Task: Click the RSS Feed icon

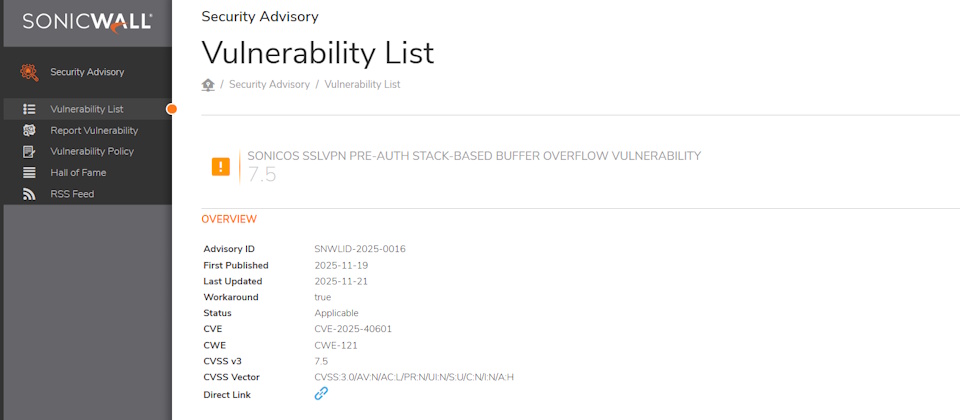Action: [x=30, y=194]
